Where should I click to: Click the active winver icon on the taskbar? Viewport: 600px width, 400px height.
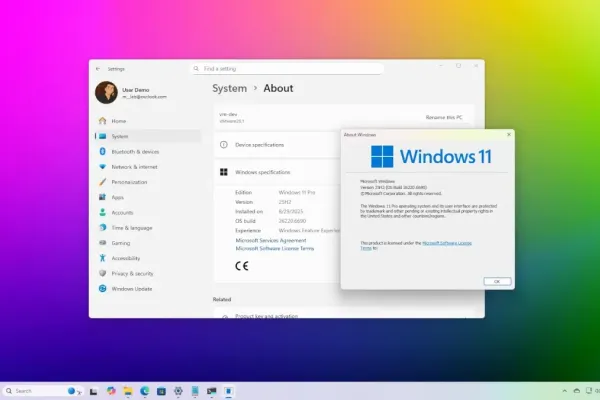[228, 391]
